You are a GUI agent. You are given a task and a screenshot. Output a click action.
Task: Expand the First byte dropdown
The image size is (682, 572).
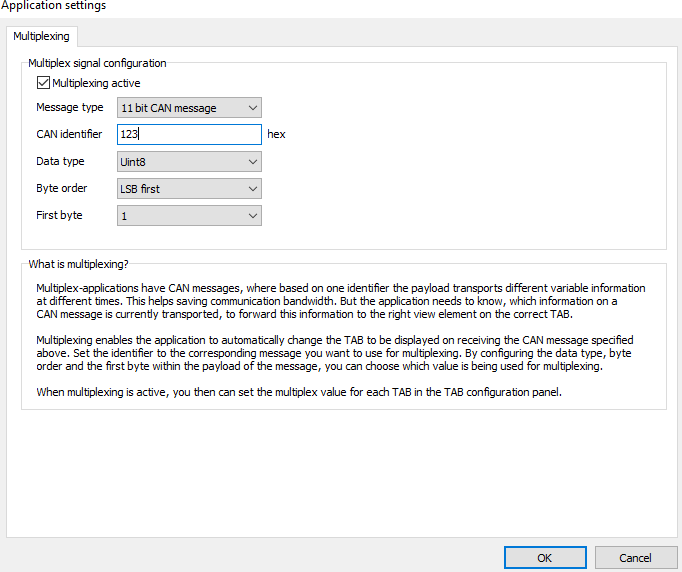tap(189, 215)
